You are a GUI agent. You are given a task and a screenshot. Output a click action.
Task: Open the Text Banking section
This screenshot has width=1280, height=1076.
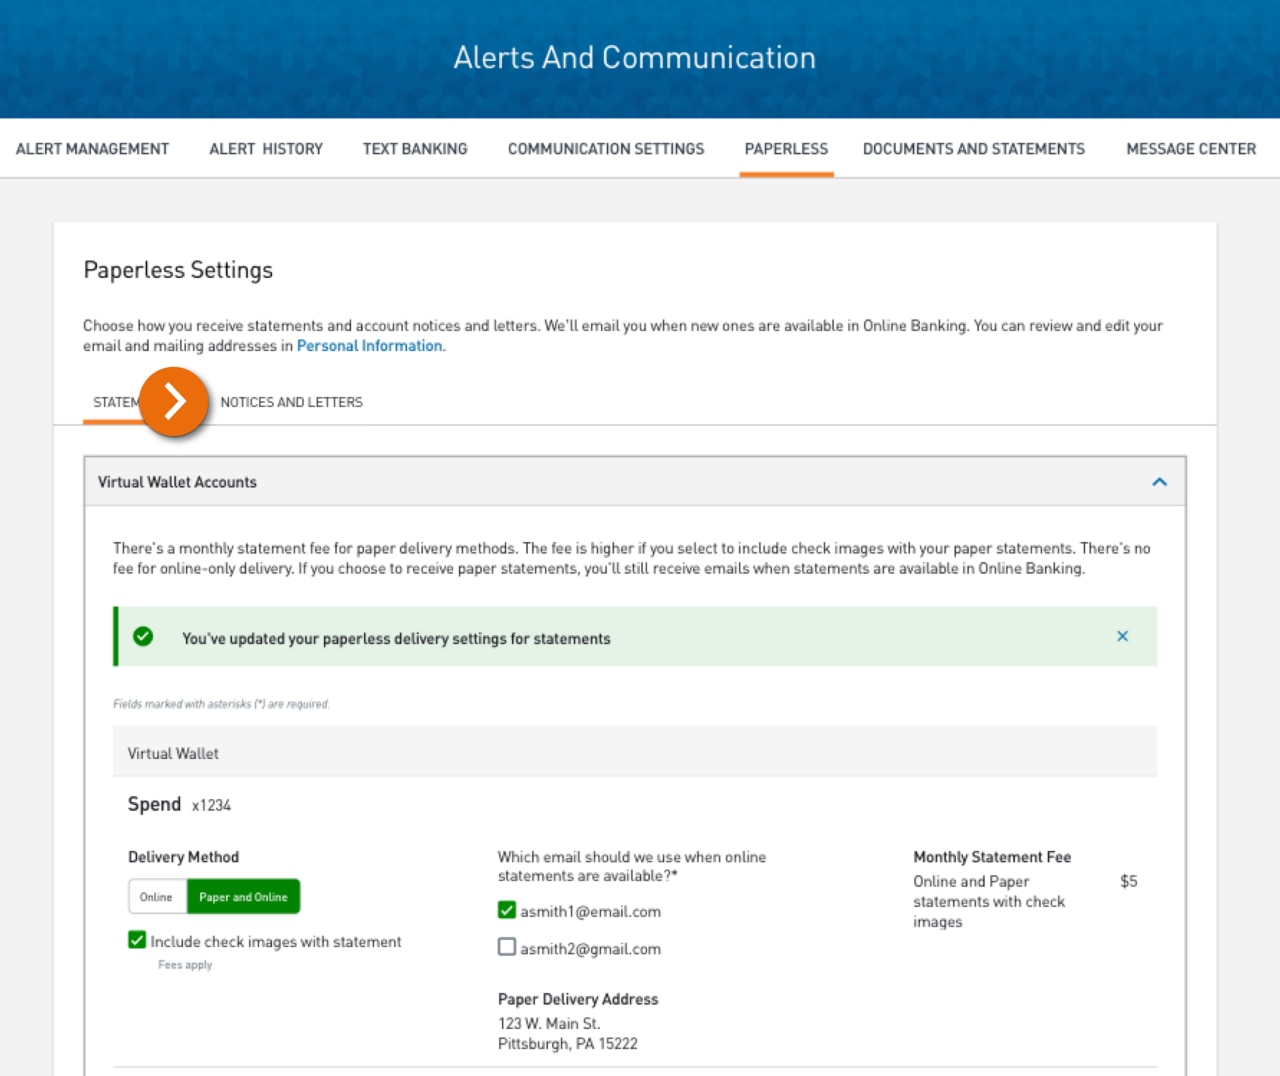point(415,148)
